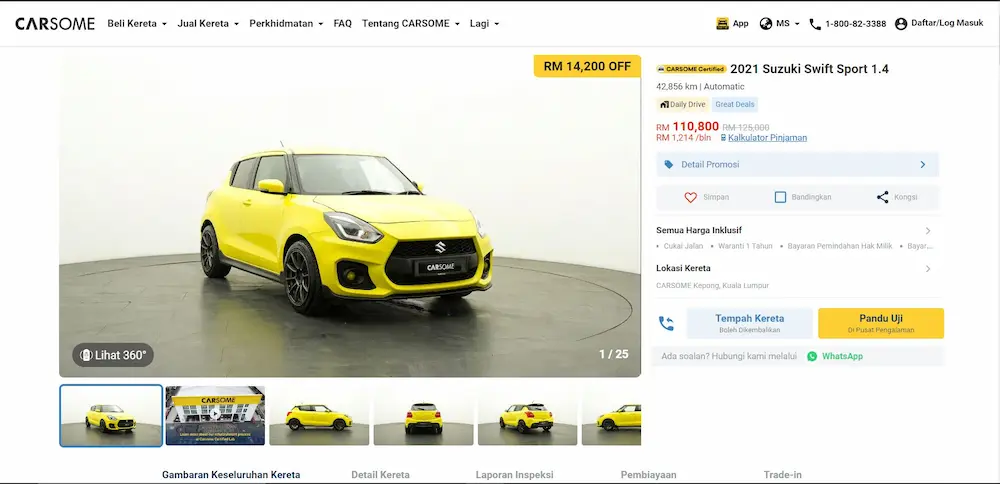The image size is (1000, 484).
Task: Click the CARSOME Kepong, Kuala Lumpur location text
Action: point(712,286)
